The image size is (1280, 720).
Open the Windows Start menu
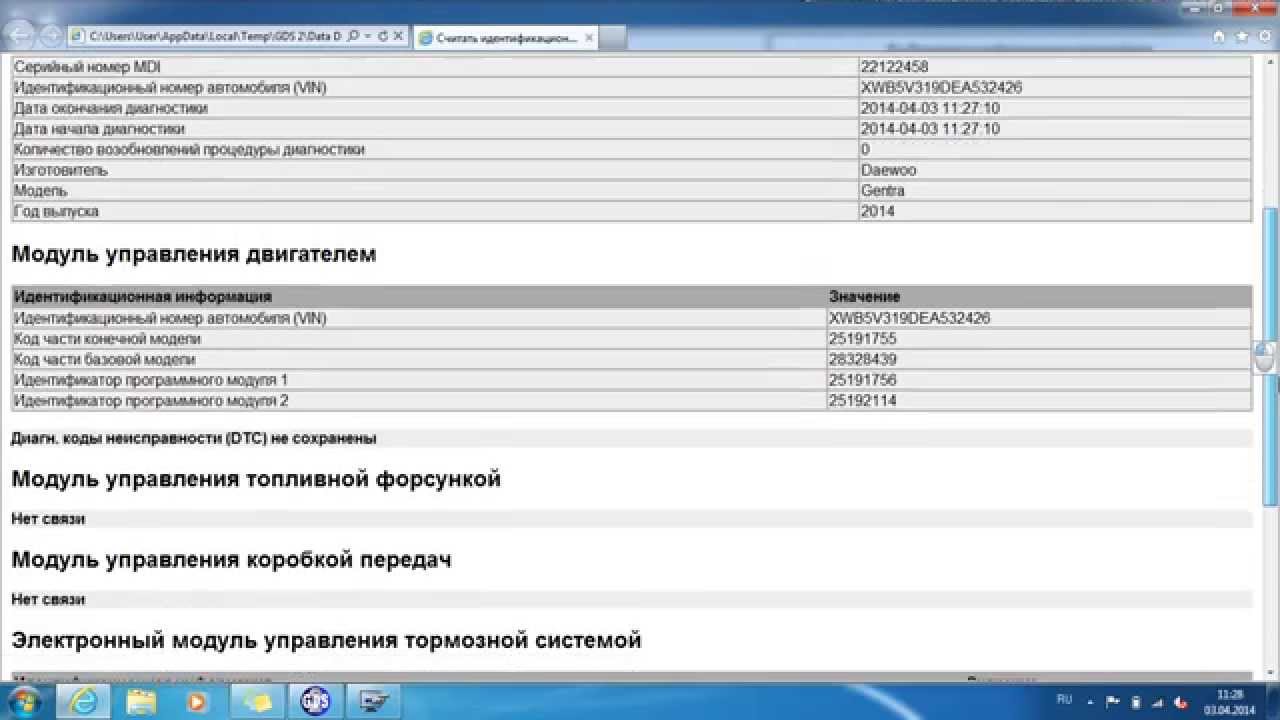coord(26,701)
